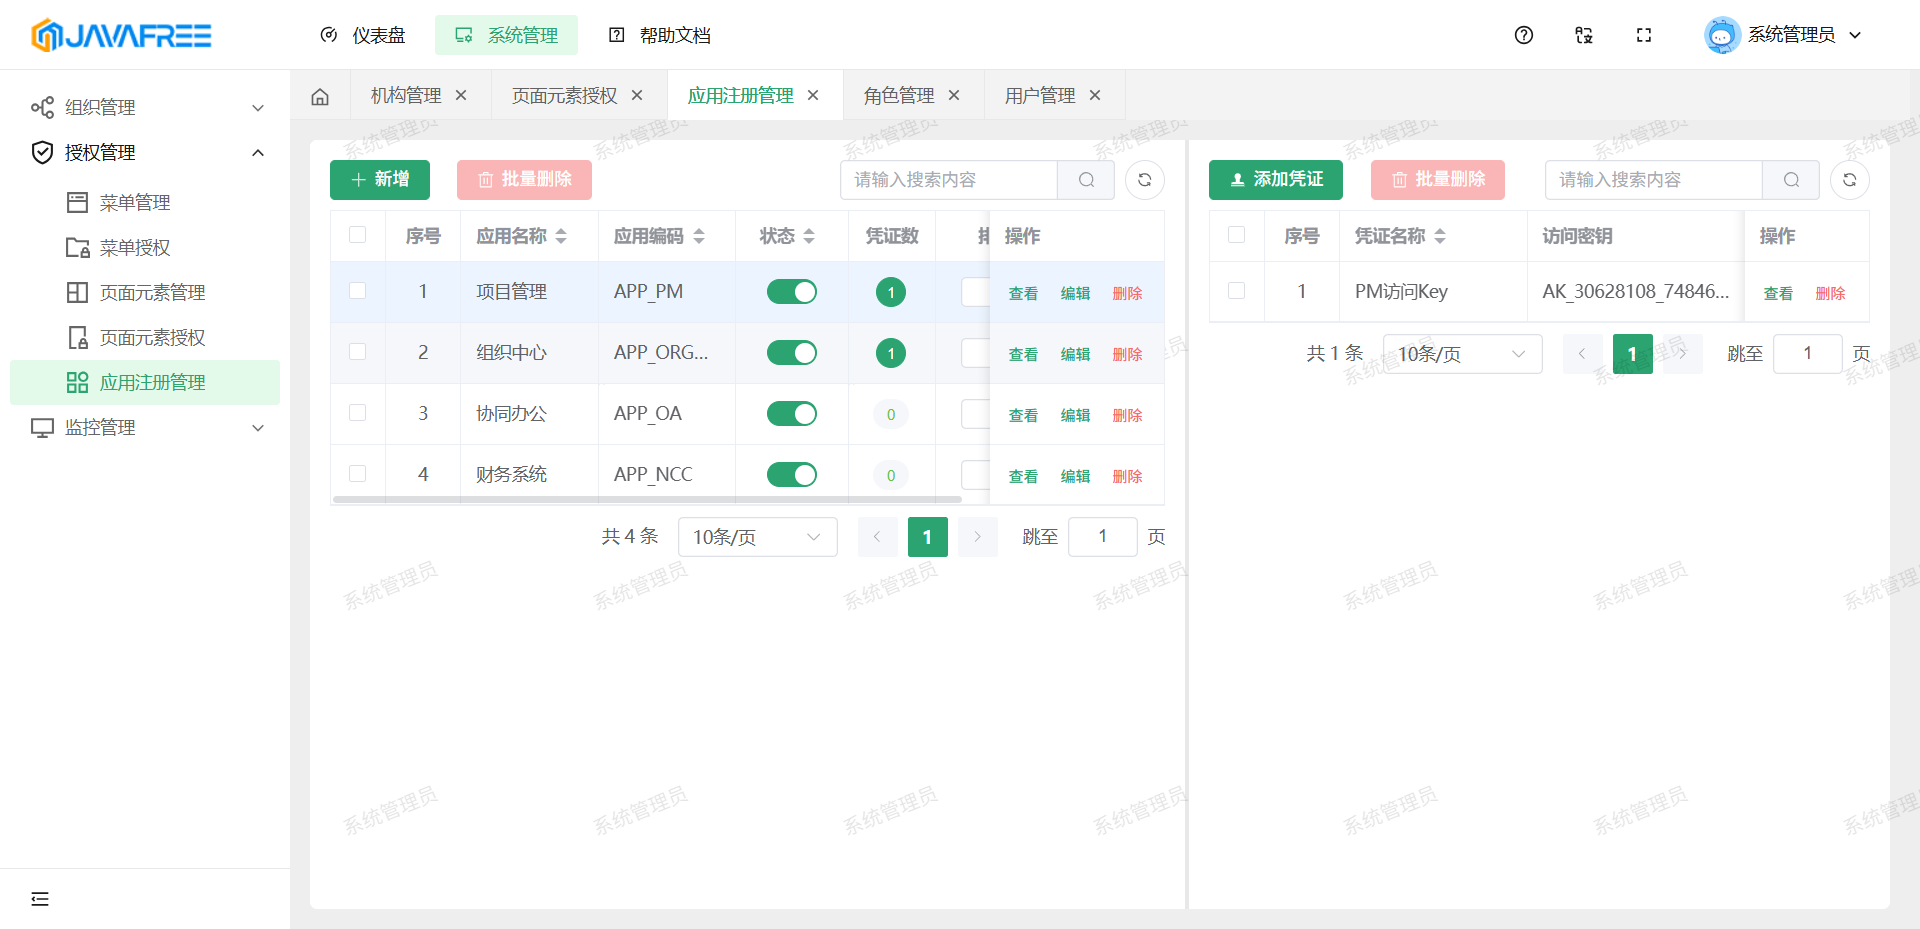Click the 添加凭证 button
This screenshot has height=929, width=1920.
[1275, 180]
